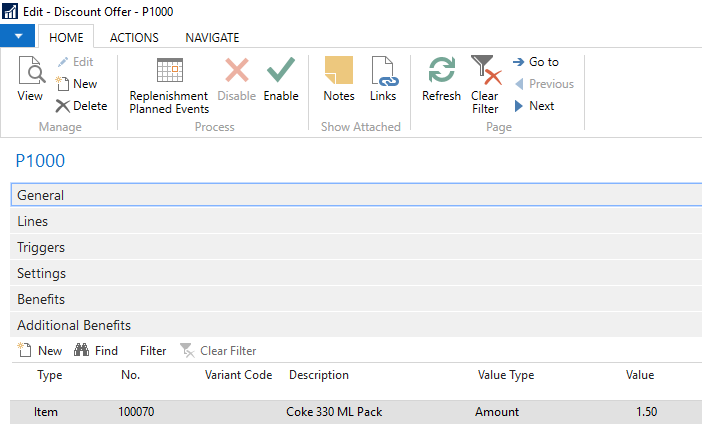Delete the discount offer with Delete
The width and height of the screenshot is (702, 437).
tap(81, 106)
